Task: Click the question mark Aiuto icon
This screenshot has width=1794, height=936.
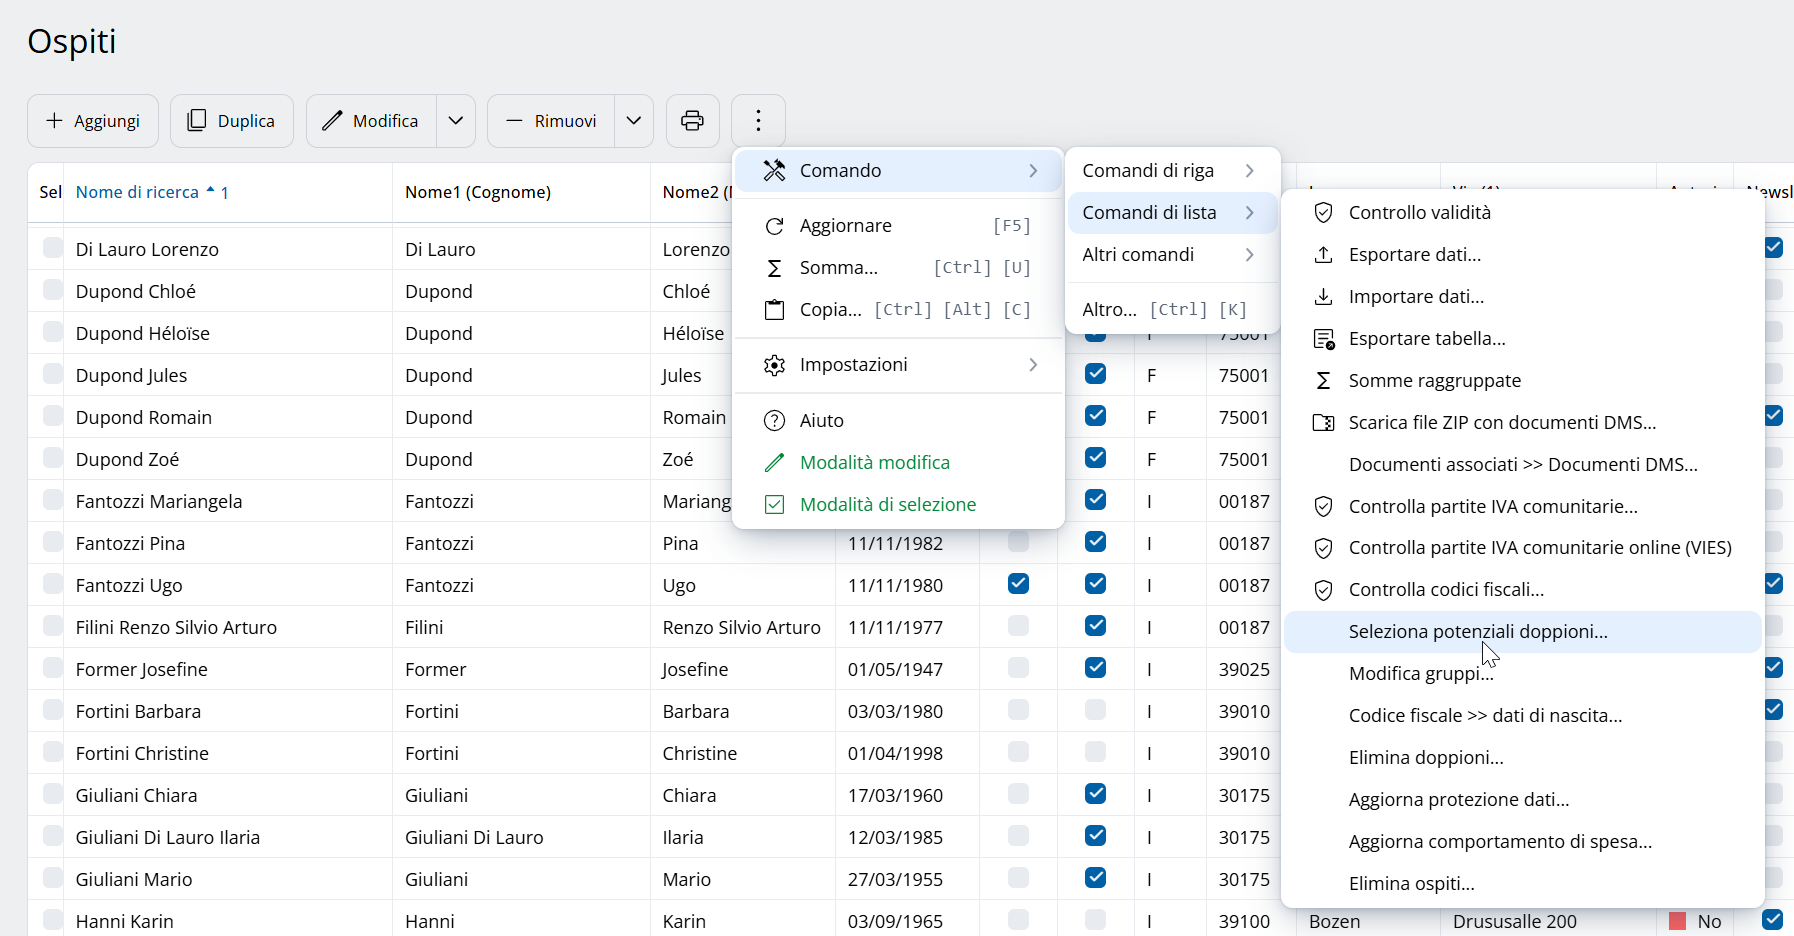Action: pyautogui.click(x=774, y=421)
